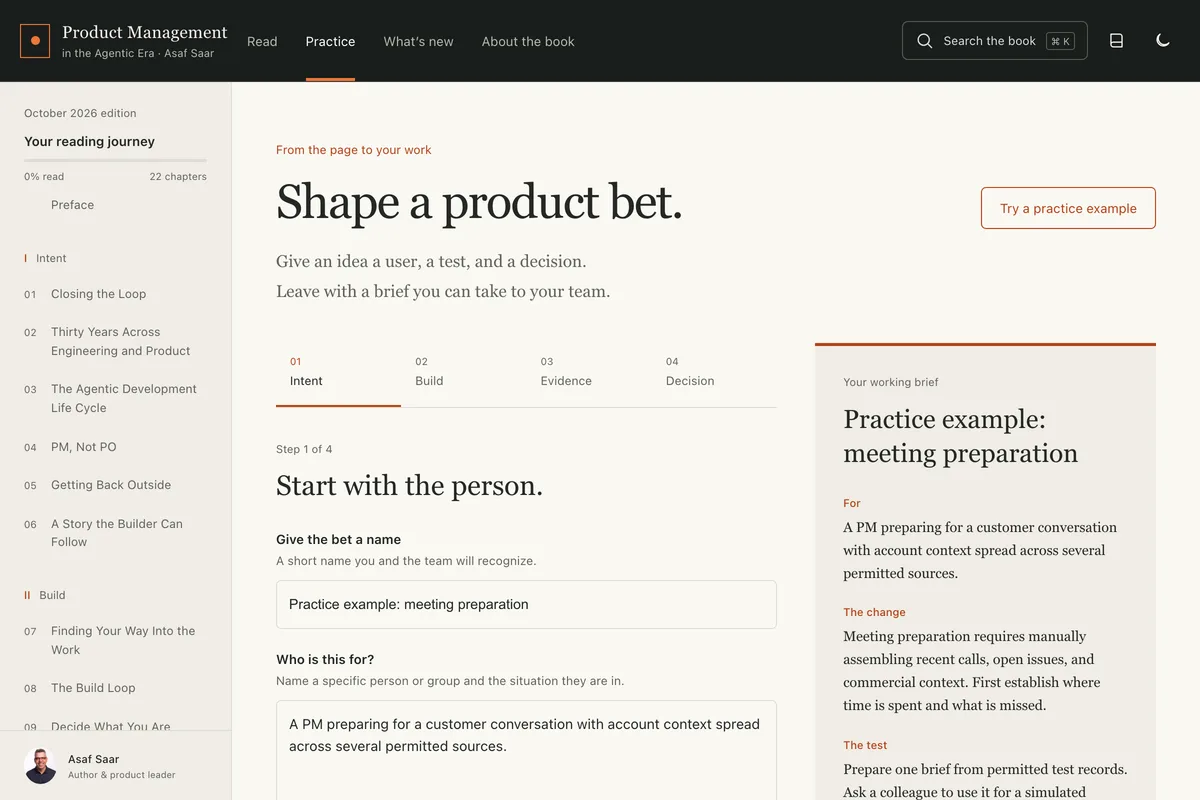Select the Practice nav item
Image resolution: width=1200 pixels, height=800 pixels.
click(330, 41)
